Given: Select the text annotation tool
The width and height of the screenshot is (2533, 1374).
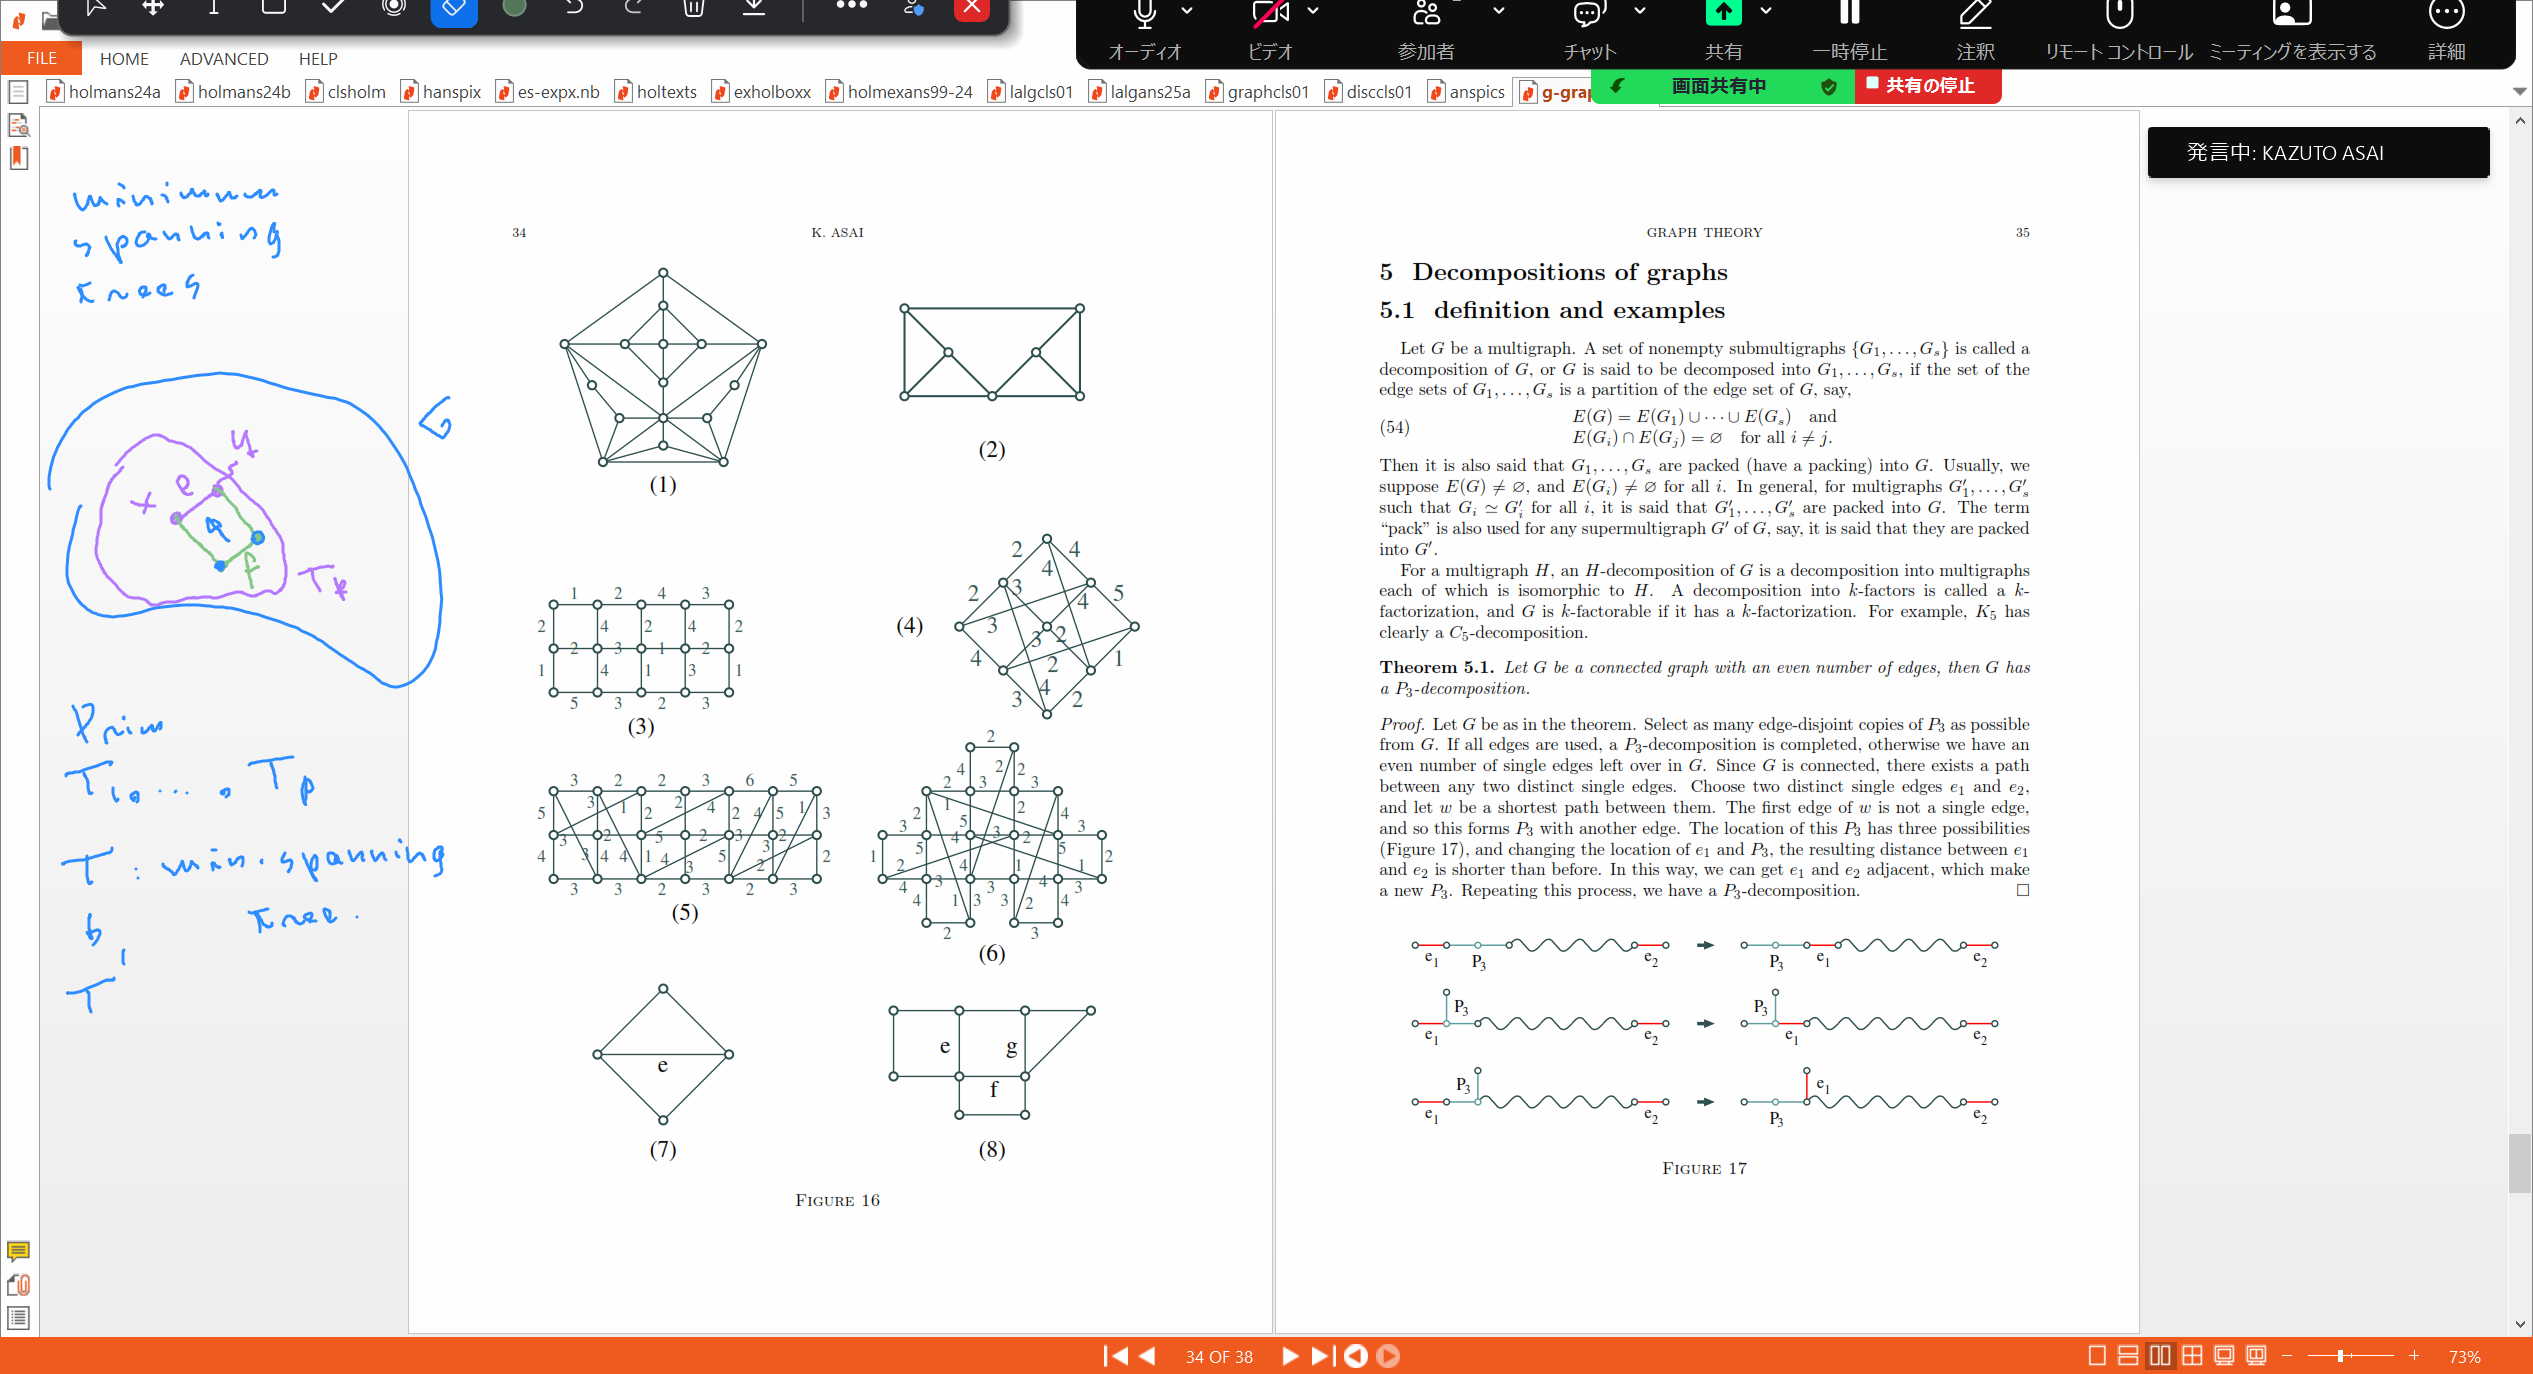Looking at the screenshot, I should (x=213, y=8).
